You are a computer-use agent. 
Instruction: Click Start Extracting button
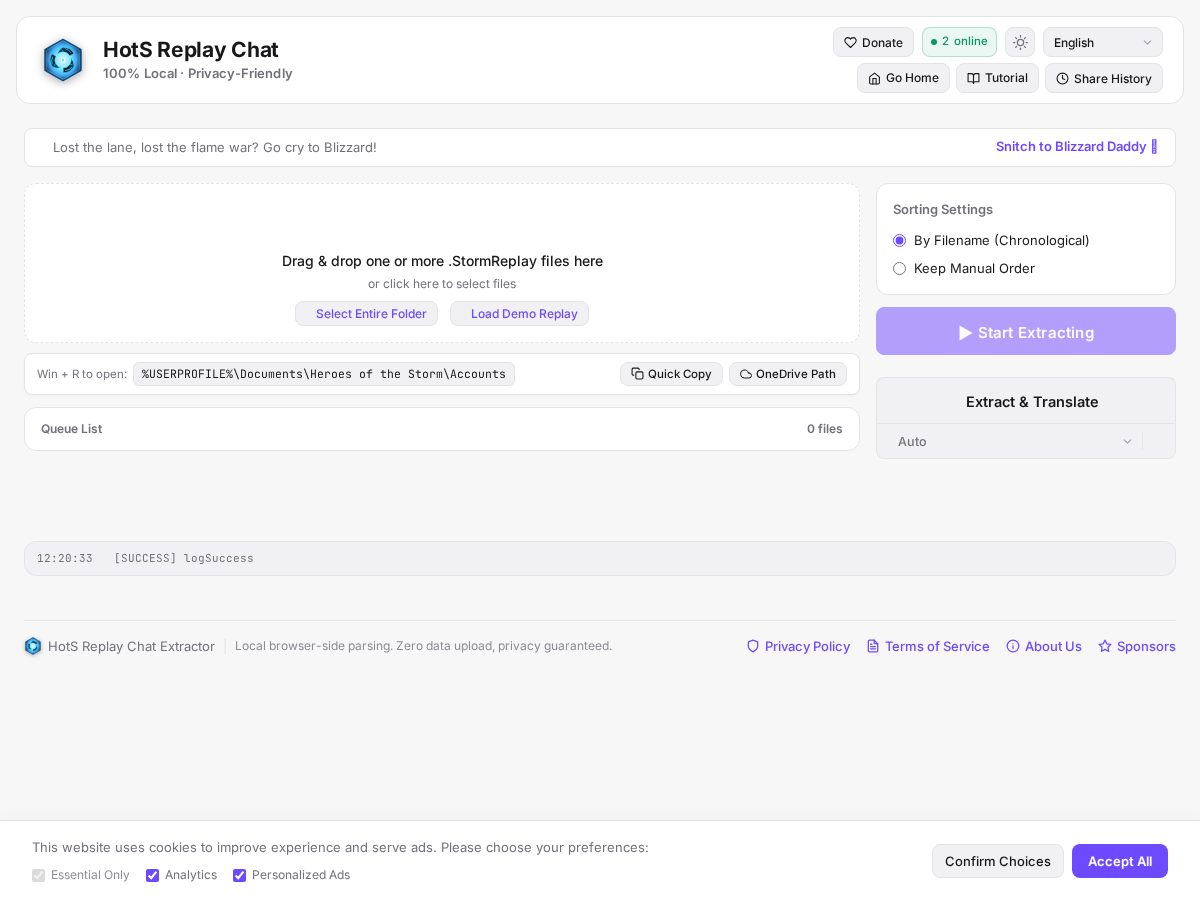(x=1026, y=331)
